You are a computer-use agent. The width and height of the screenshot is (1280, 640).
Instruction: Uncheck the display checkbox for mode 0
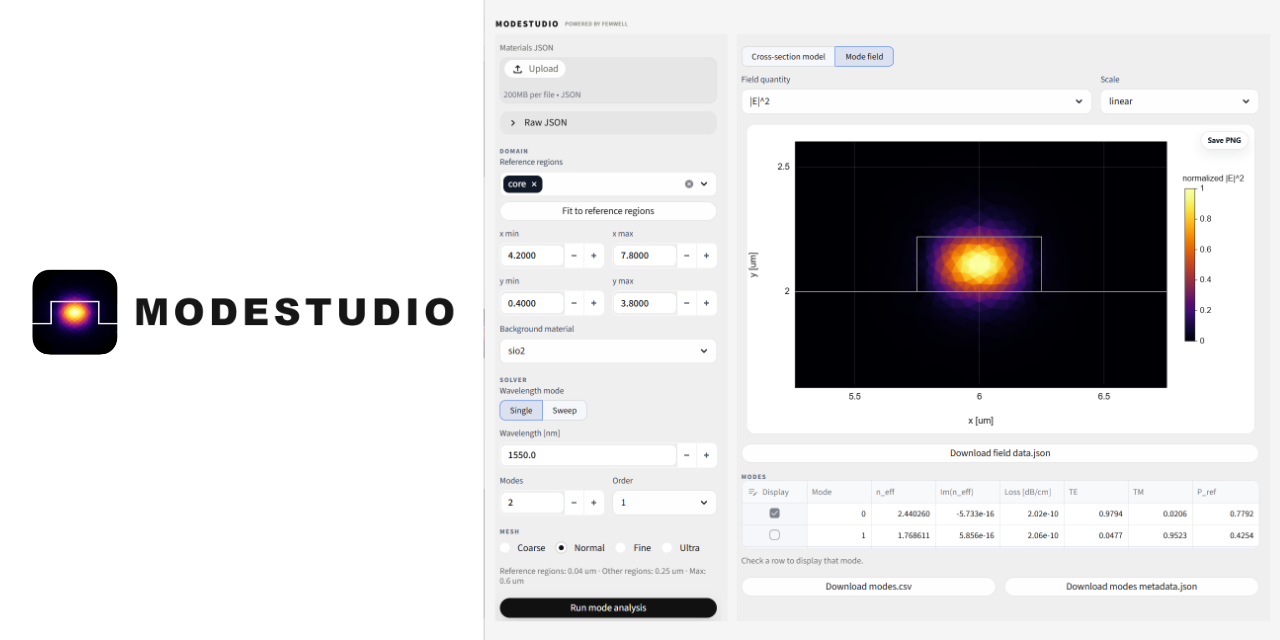coord(774,513)
